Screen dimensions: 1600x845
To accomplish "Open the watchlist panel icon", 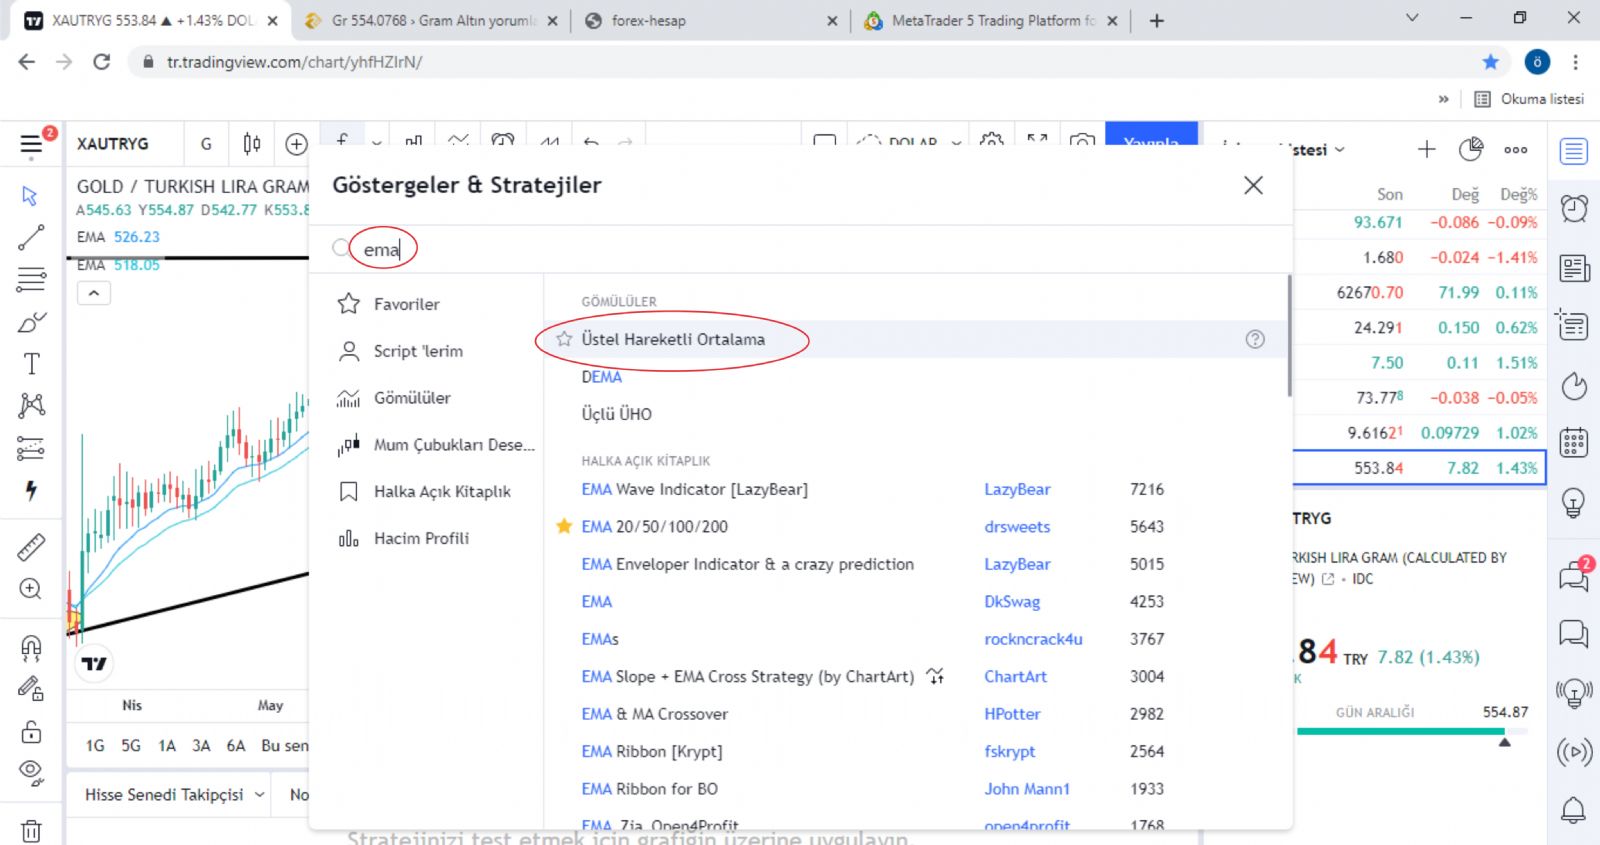I will coord(1574,152).
